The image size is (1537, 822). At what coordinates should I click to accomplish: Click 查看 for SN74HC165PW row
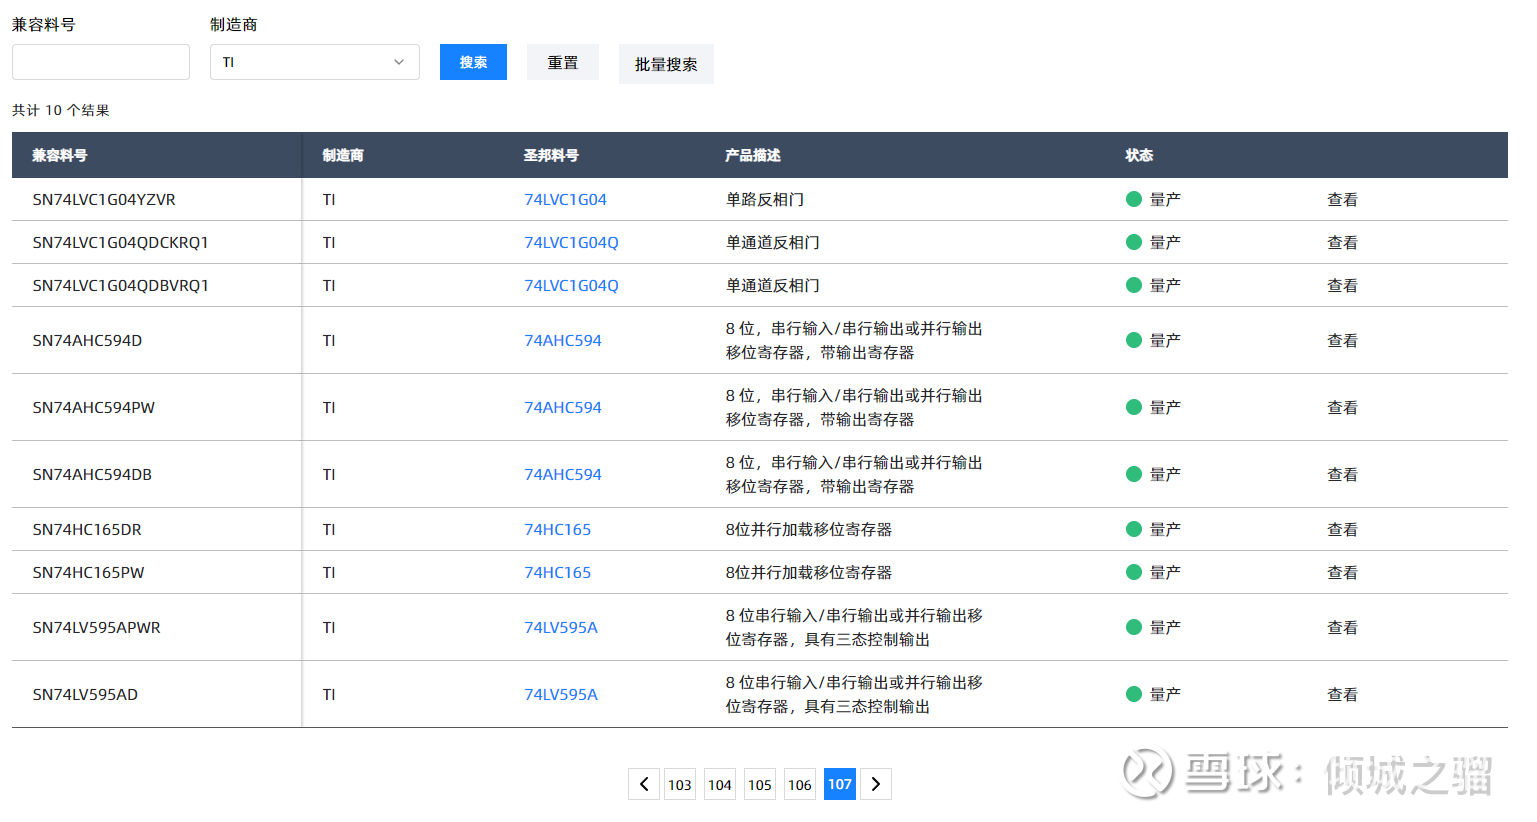[x=1342, y=572]
